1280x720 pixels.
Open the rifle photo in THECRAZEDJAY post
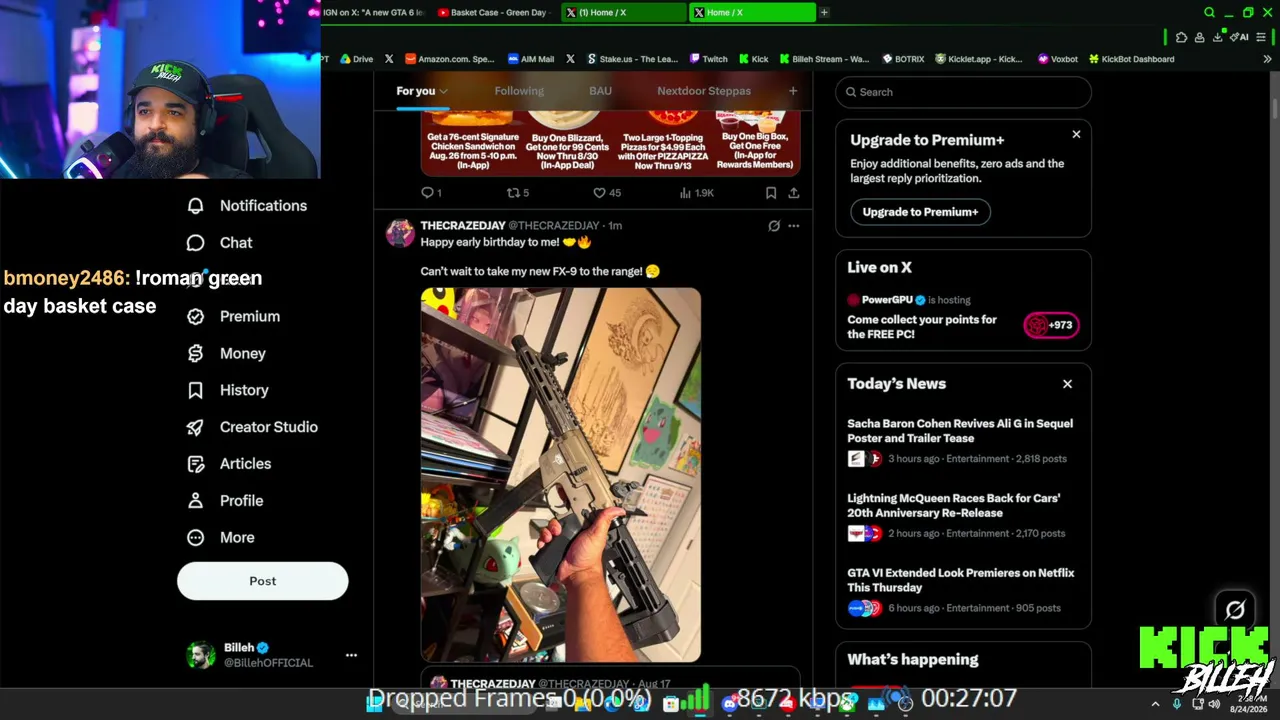(561, 475)
